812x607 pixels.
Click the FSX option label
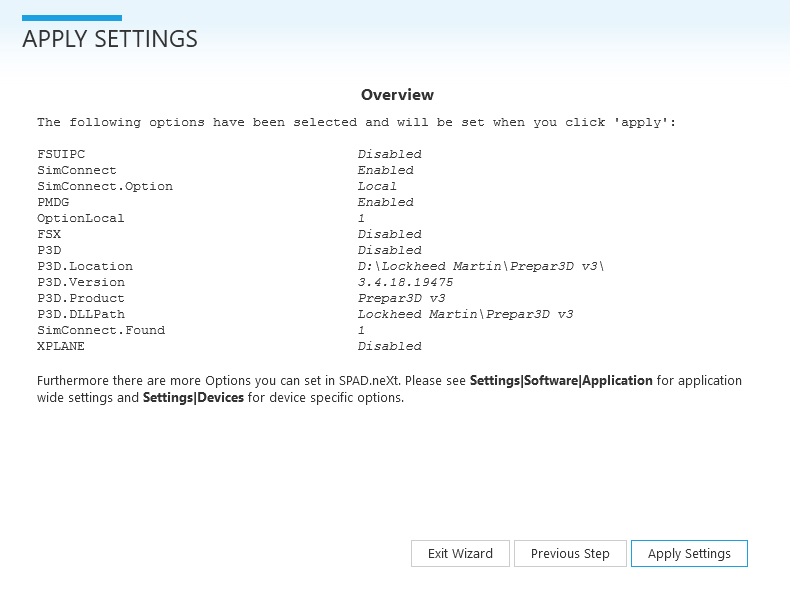49,234
